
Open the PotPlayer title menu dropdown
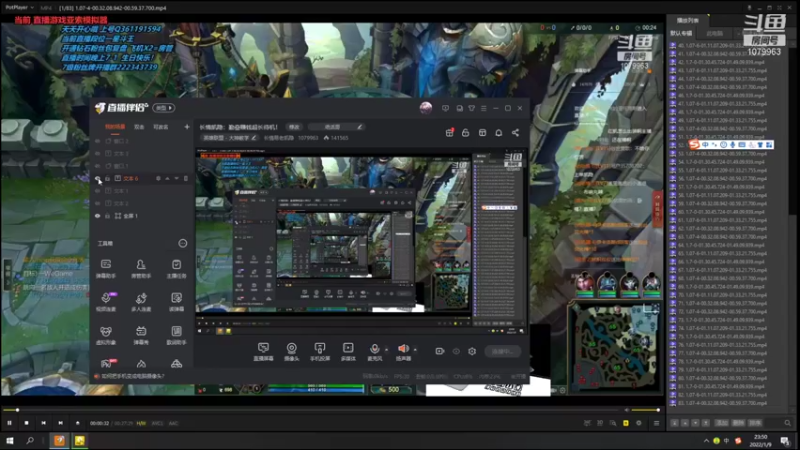tap(18, 8)
